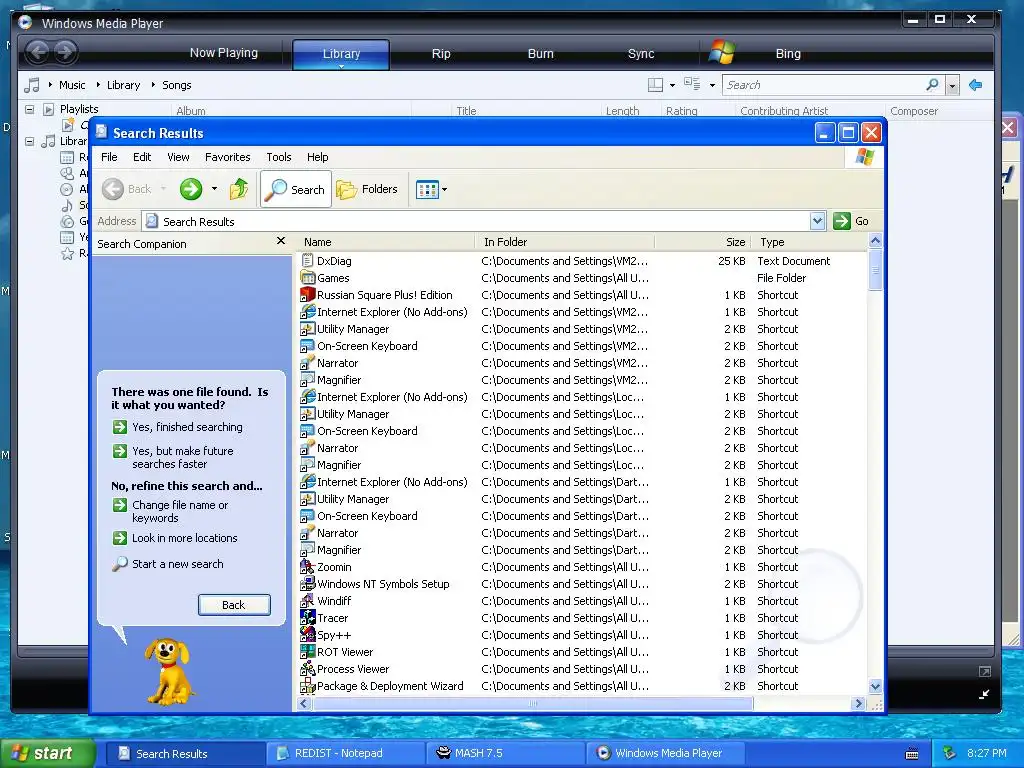Click the vertical scrollbar up arrow in results
This screenshot has width=1024, height=768.
click(875, 241)
